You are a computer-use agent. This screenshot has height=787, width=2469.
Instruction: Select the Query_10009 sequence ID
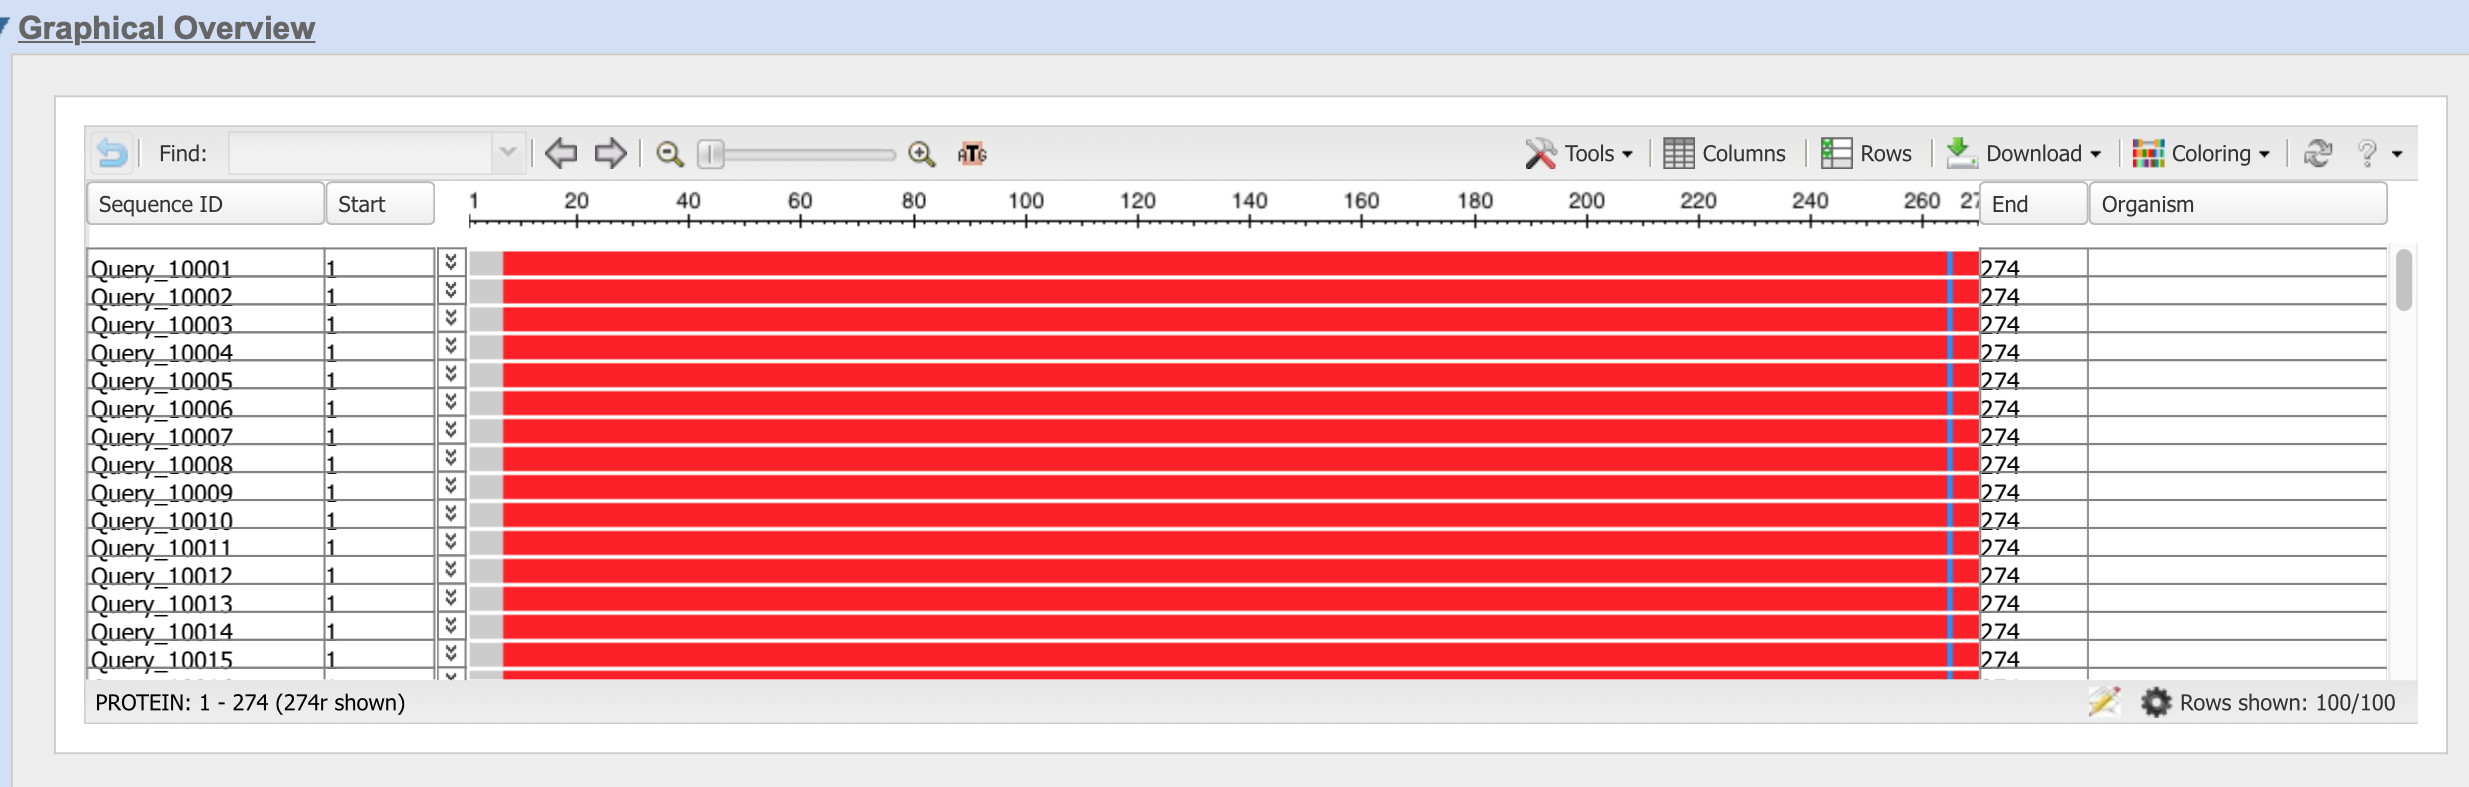pyautogui.click(x=161, y=492)
